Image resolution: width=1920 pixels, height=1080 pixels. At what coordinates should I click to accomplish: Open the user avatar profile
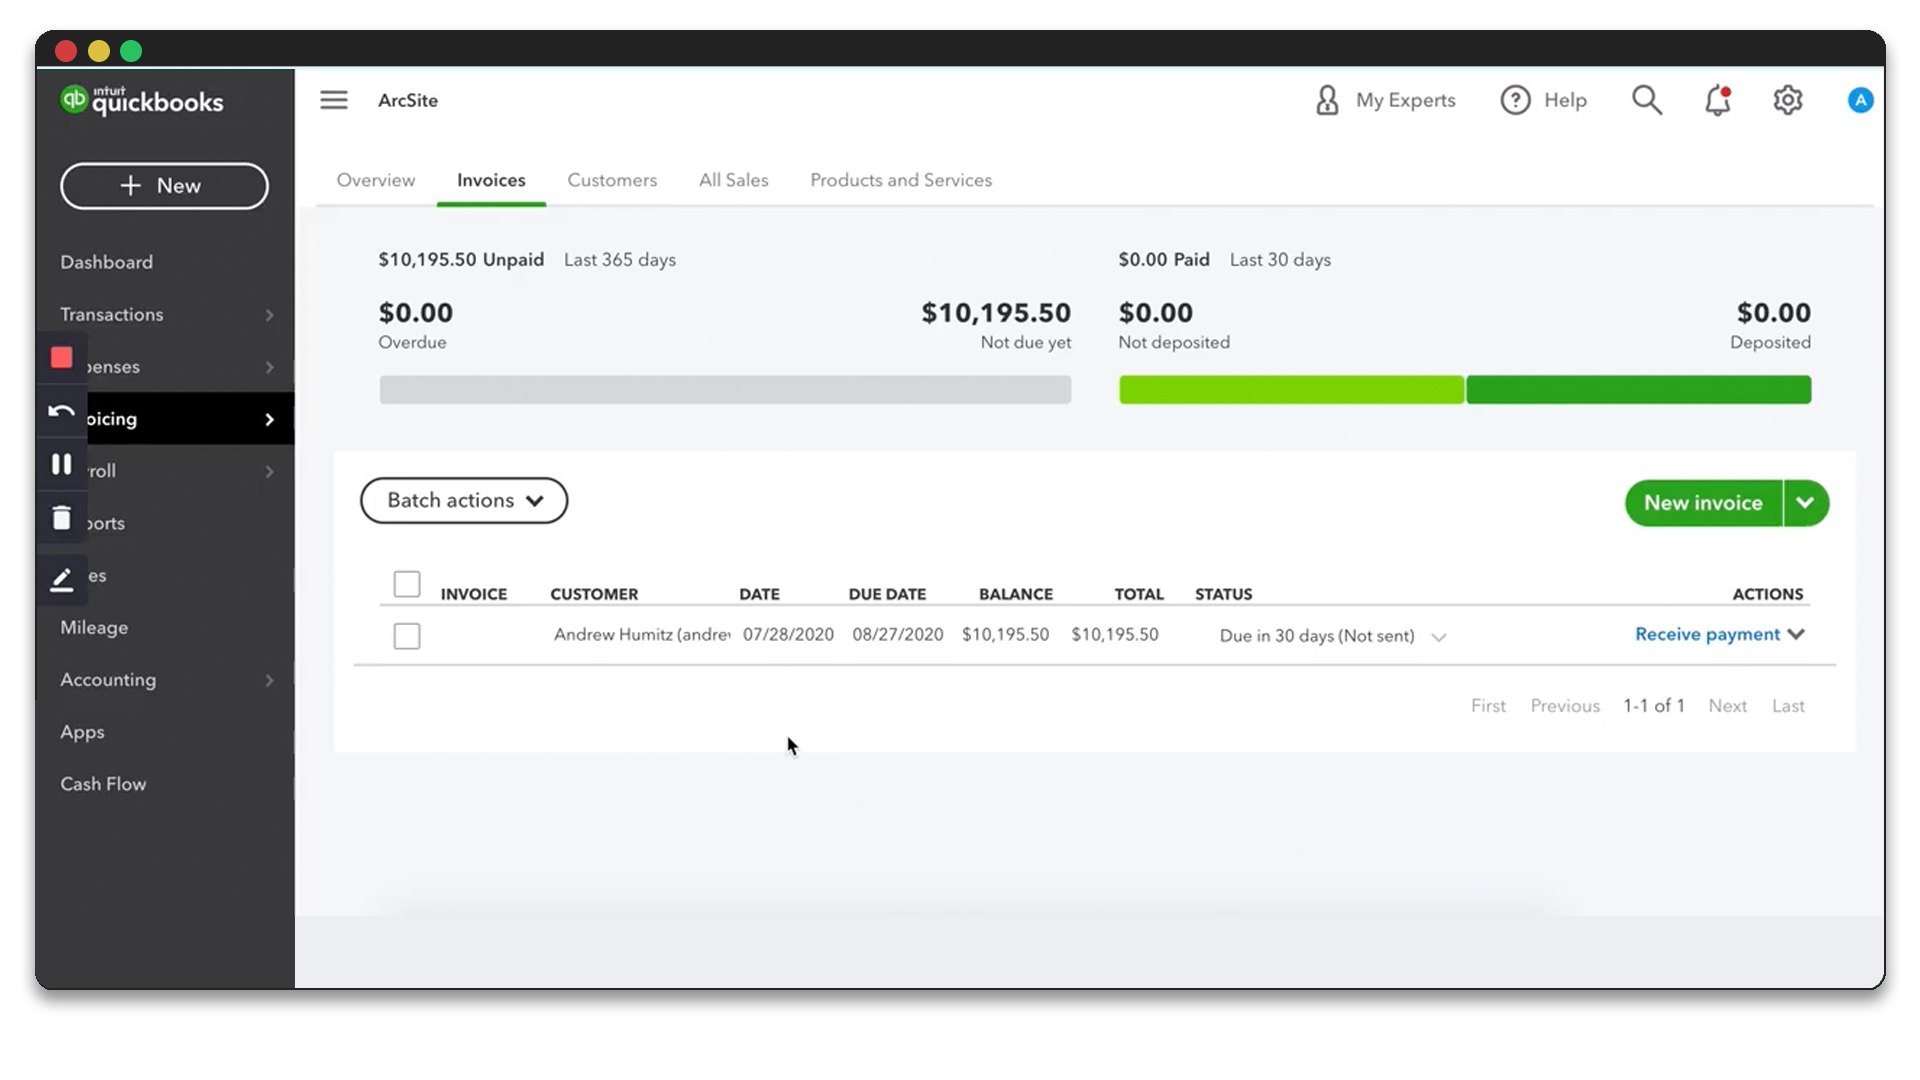click(x=1860, y=100)
